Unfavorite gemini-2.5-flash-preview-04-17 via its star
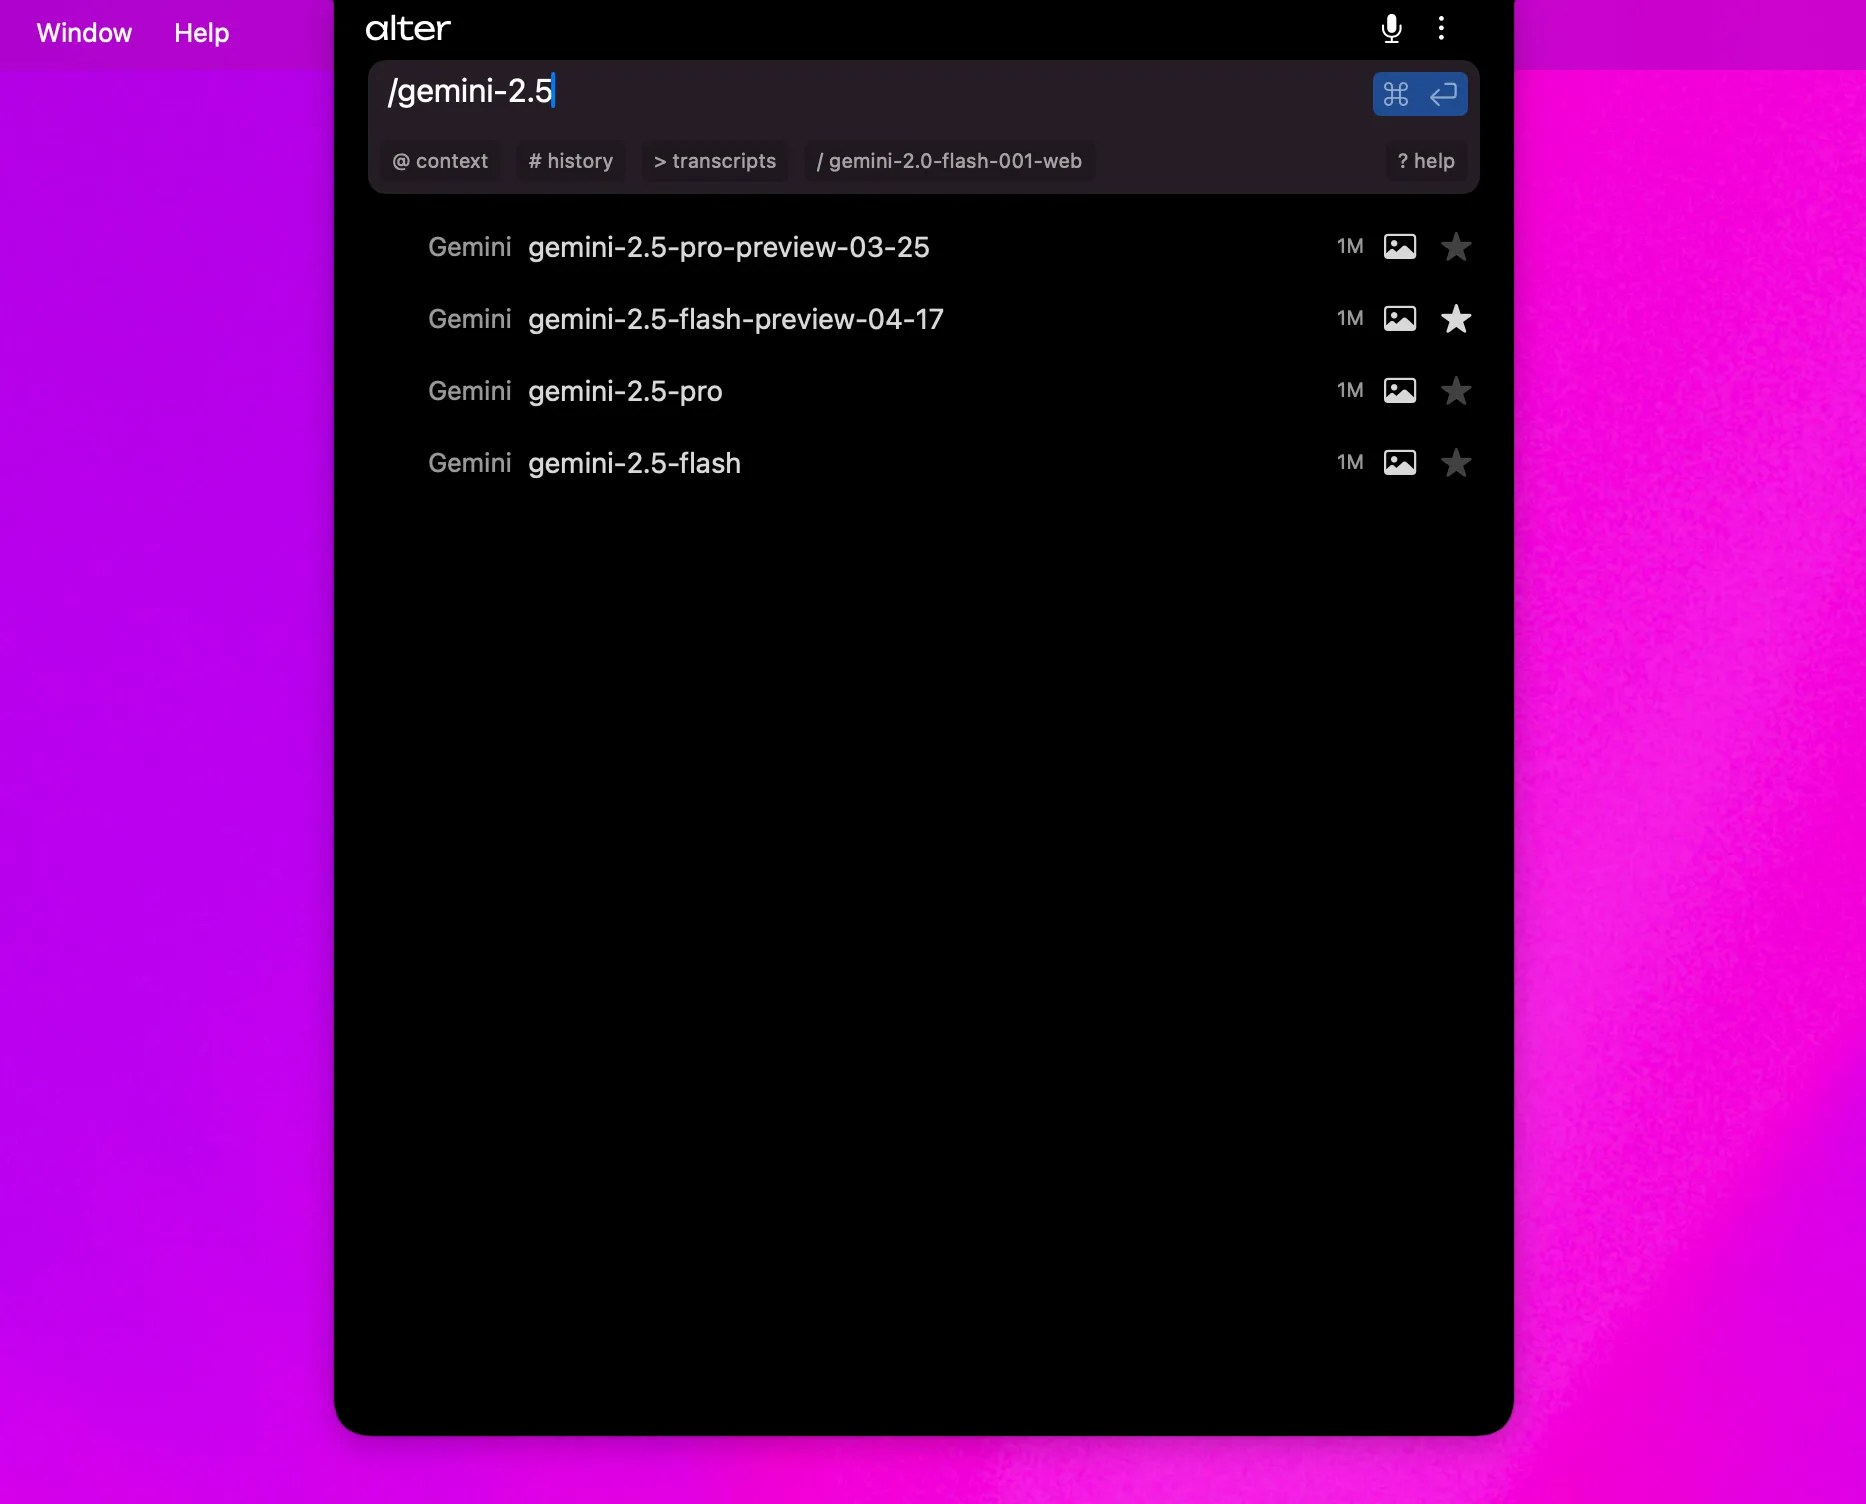Screen dimensions: 1866x1504 (1456, 319)
